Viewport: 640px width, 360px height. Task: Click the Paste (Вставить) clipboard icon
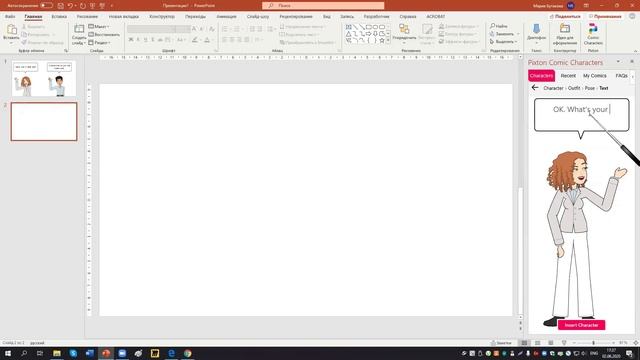(11, 29)
